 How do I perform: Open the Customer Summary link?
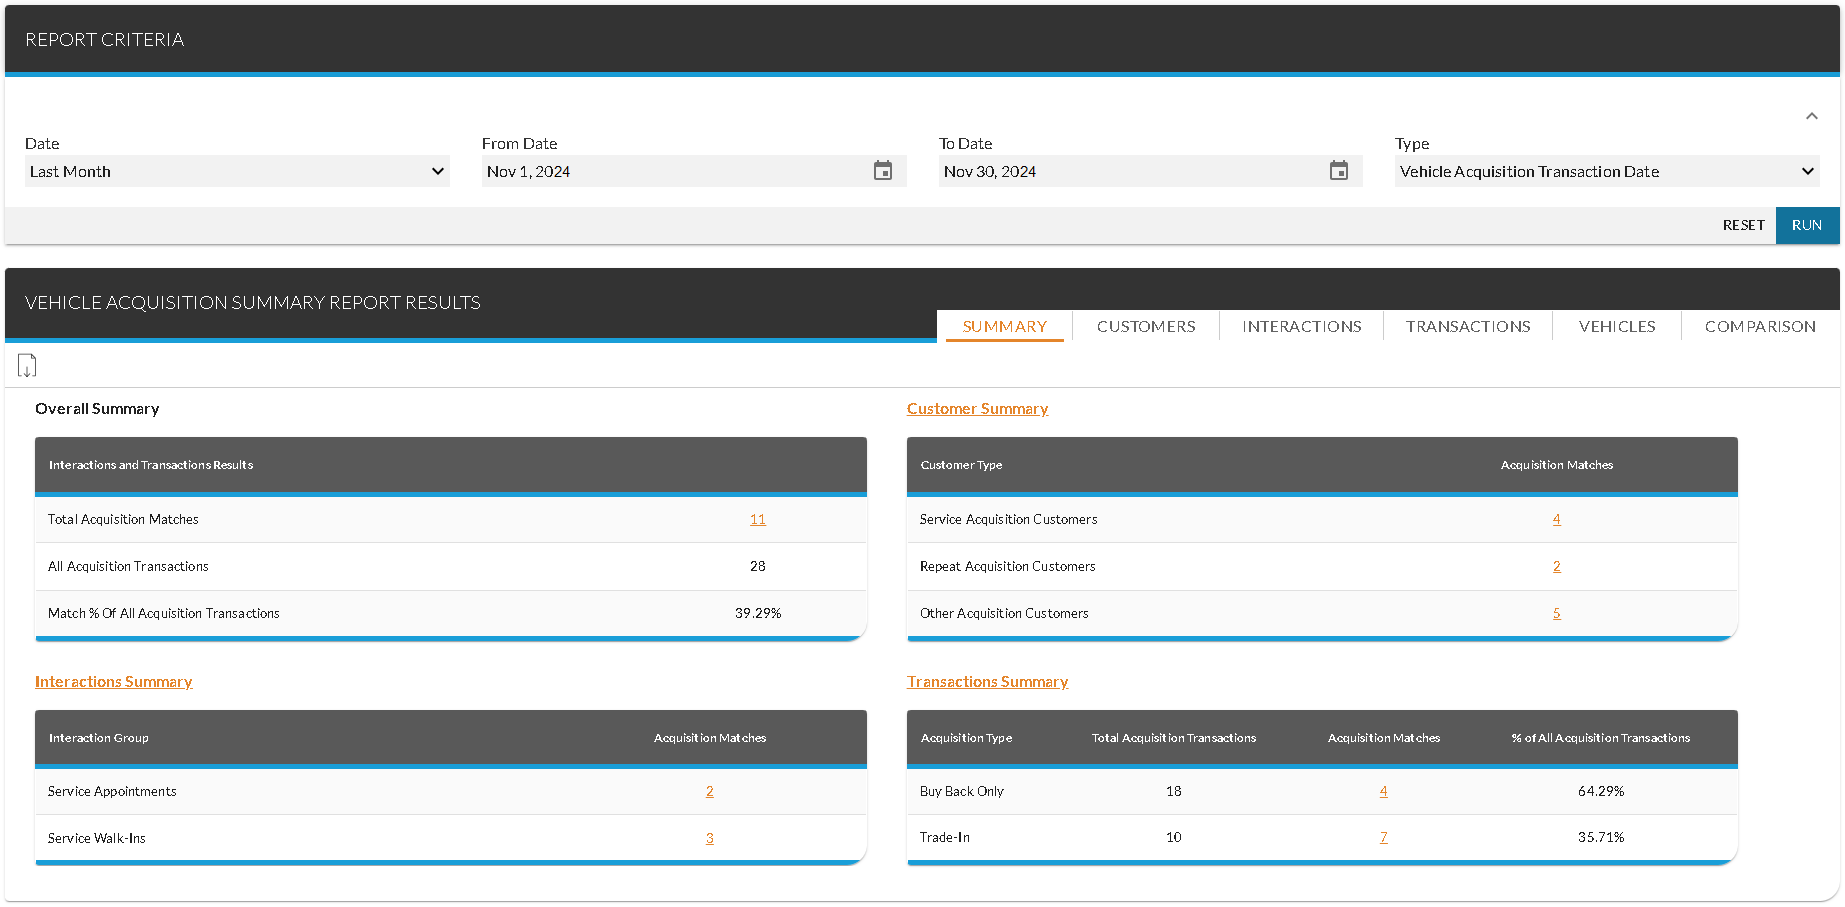977,409
